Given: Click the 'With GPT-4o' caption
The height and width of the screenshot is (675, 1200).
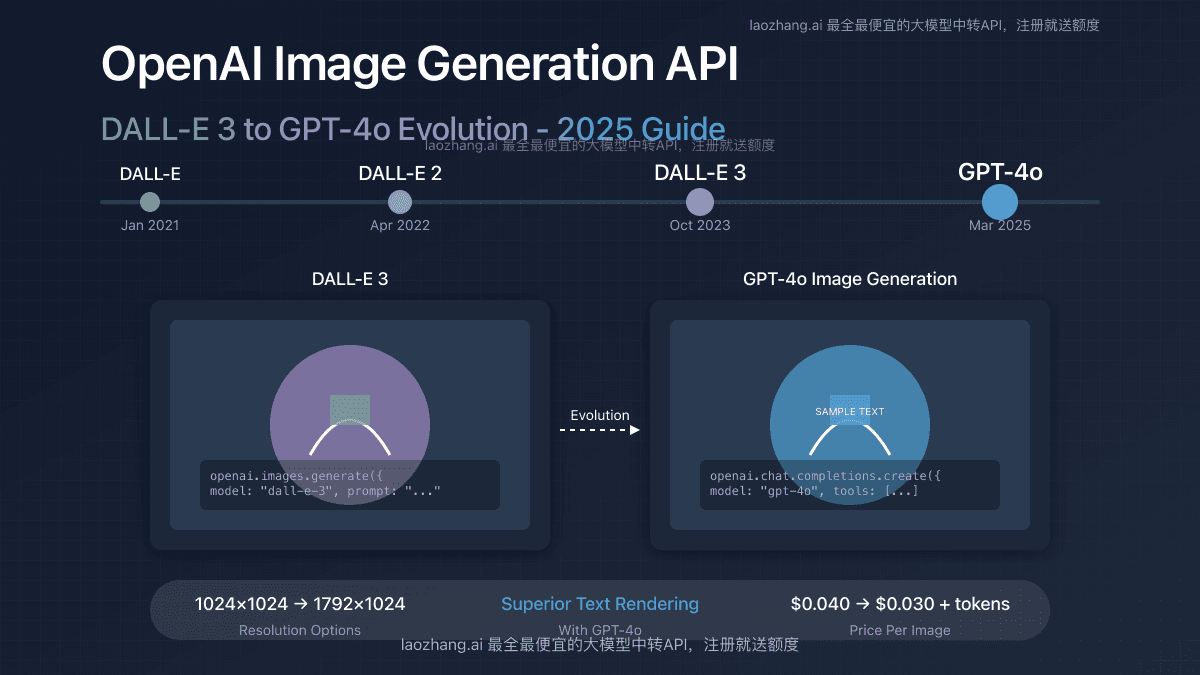Looking at the screenshot, I should [600, 630].
